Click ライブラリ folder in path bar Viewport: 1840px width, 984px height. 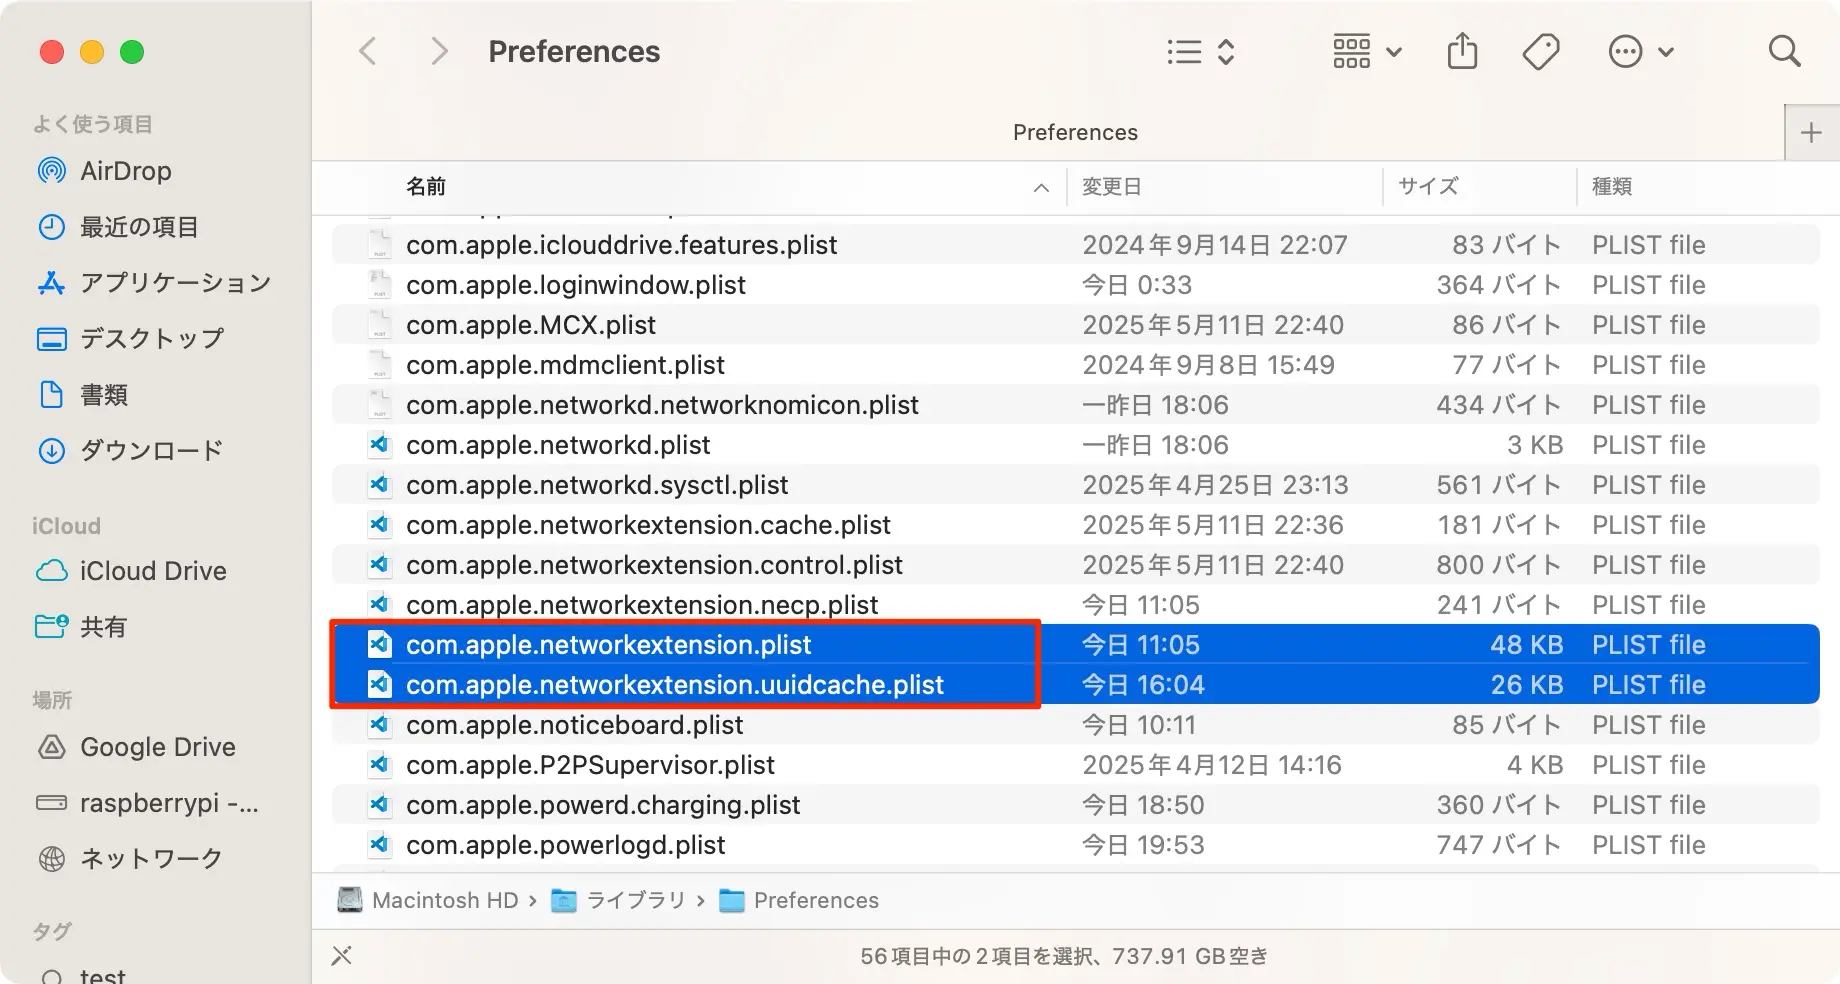point(619,901)
